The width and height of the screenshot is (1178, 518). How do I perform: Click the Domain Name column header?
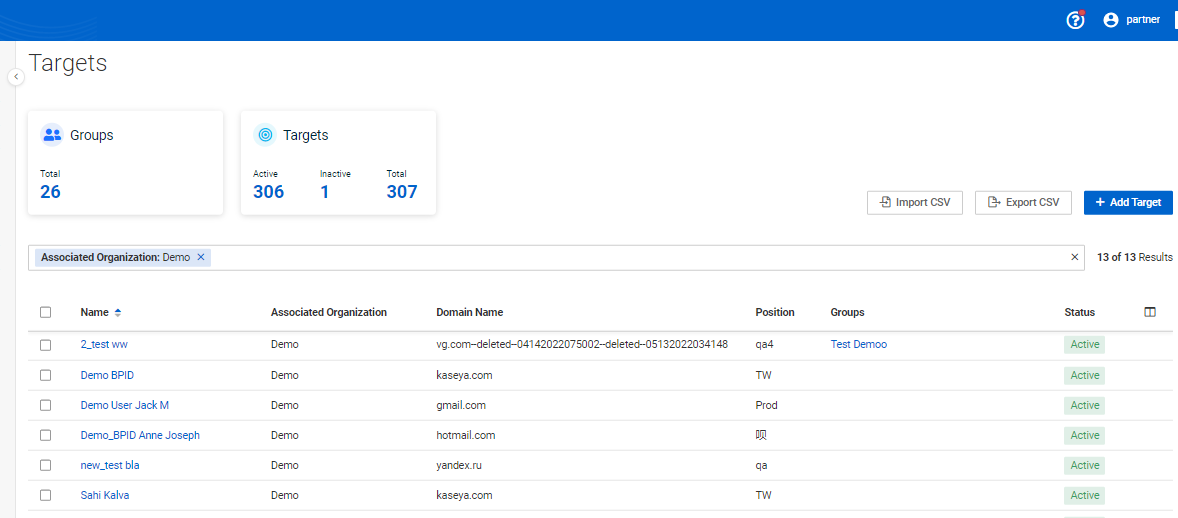pos(470,312)
